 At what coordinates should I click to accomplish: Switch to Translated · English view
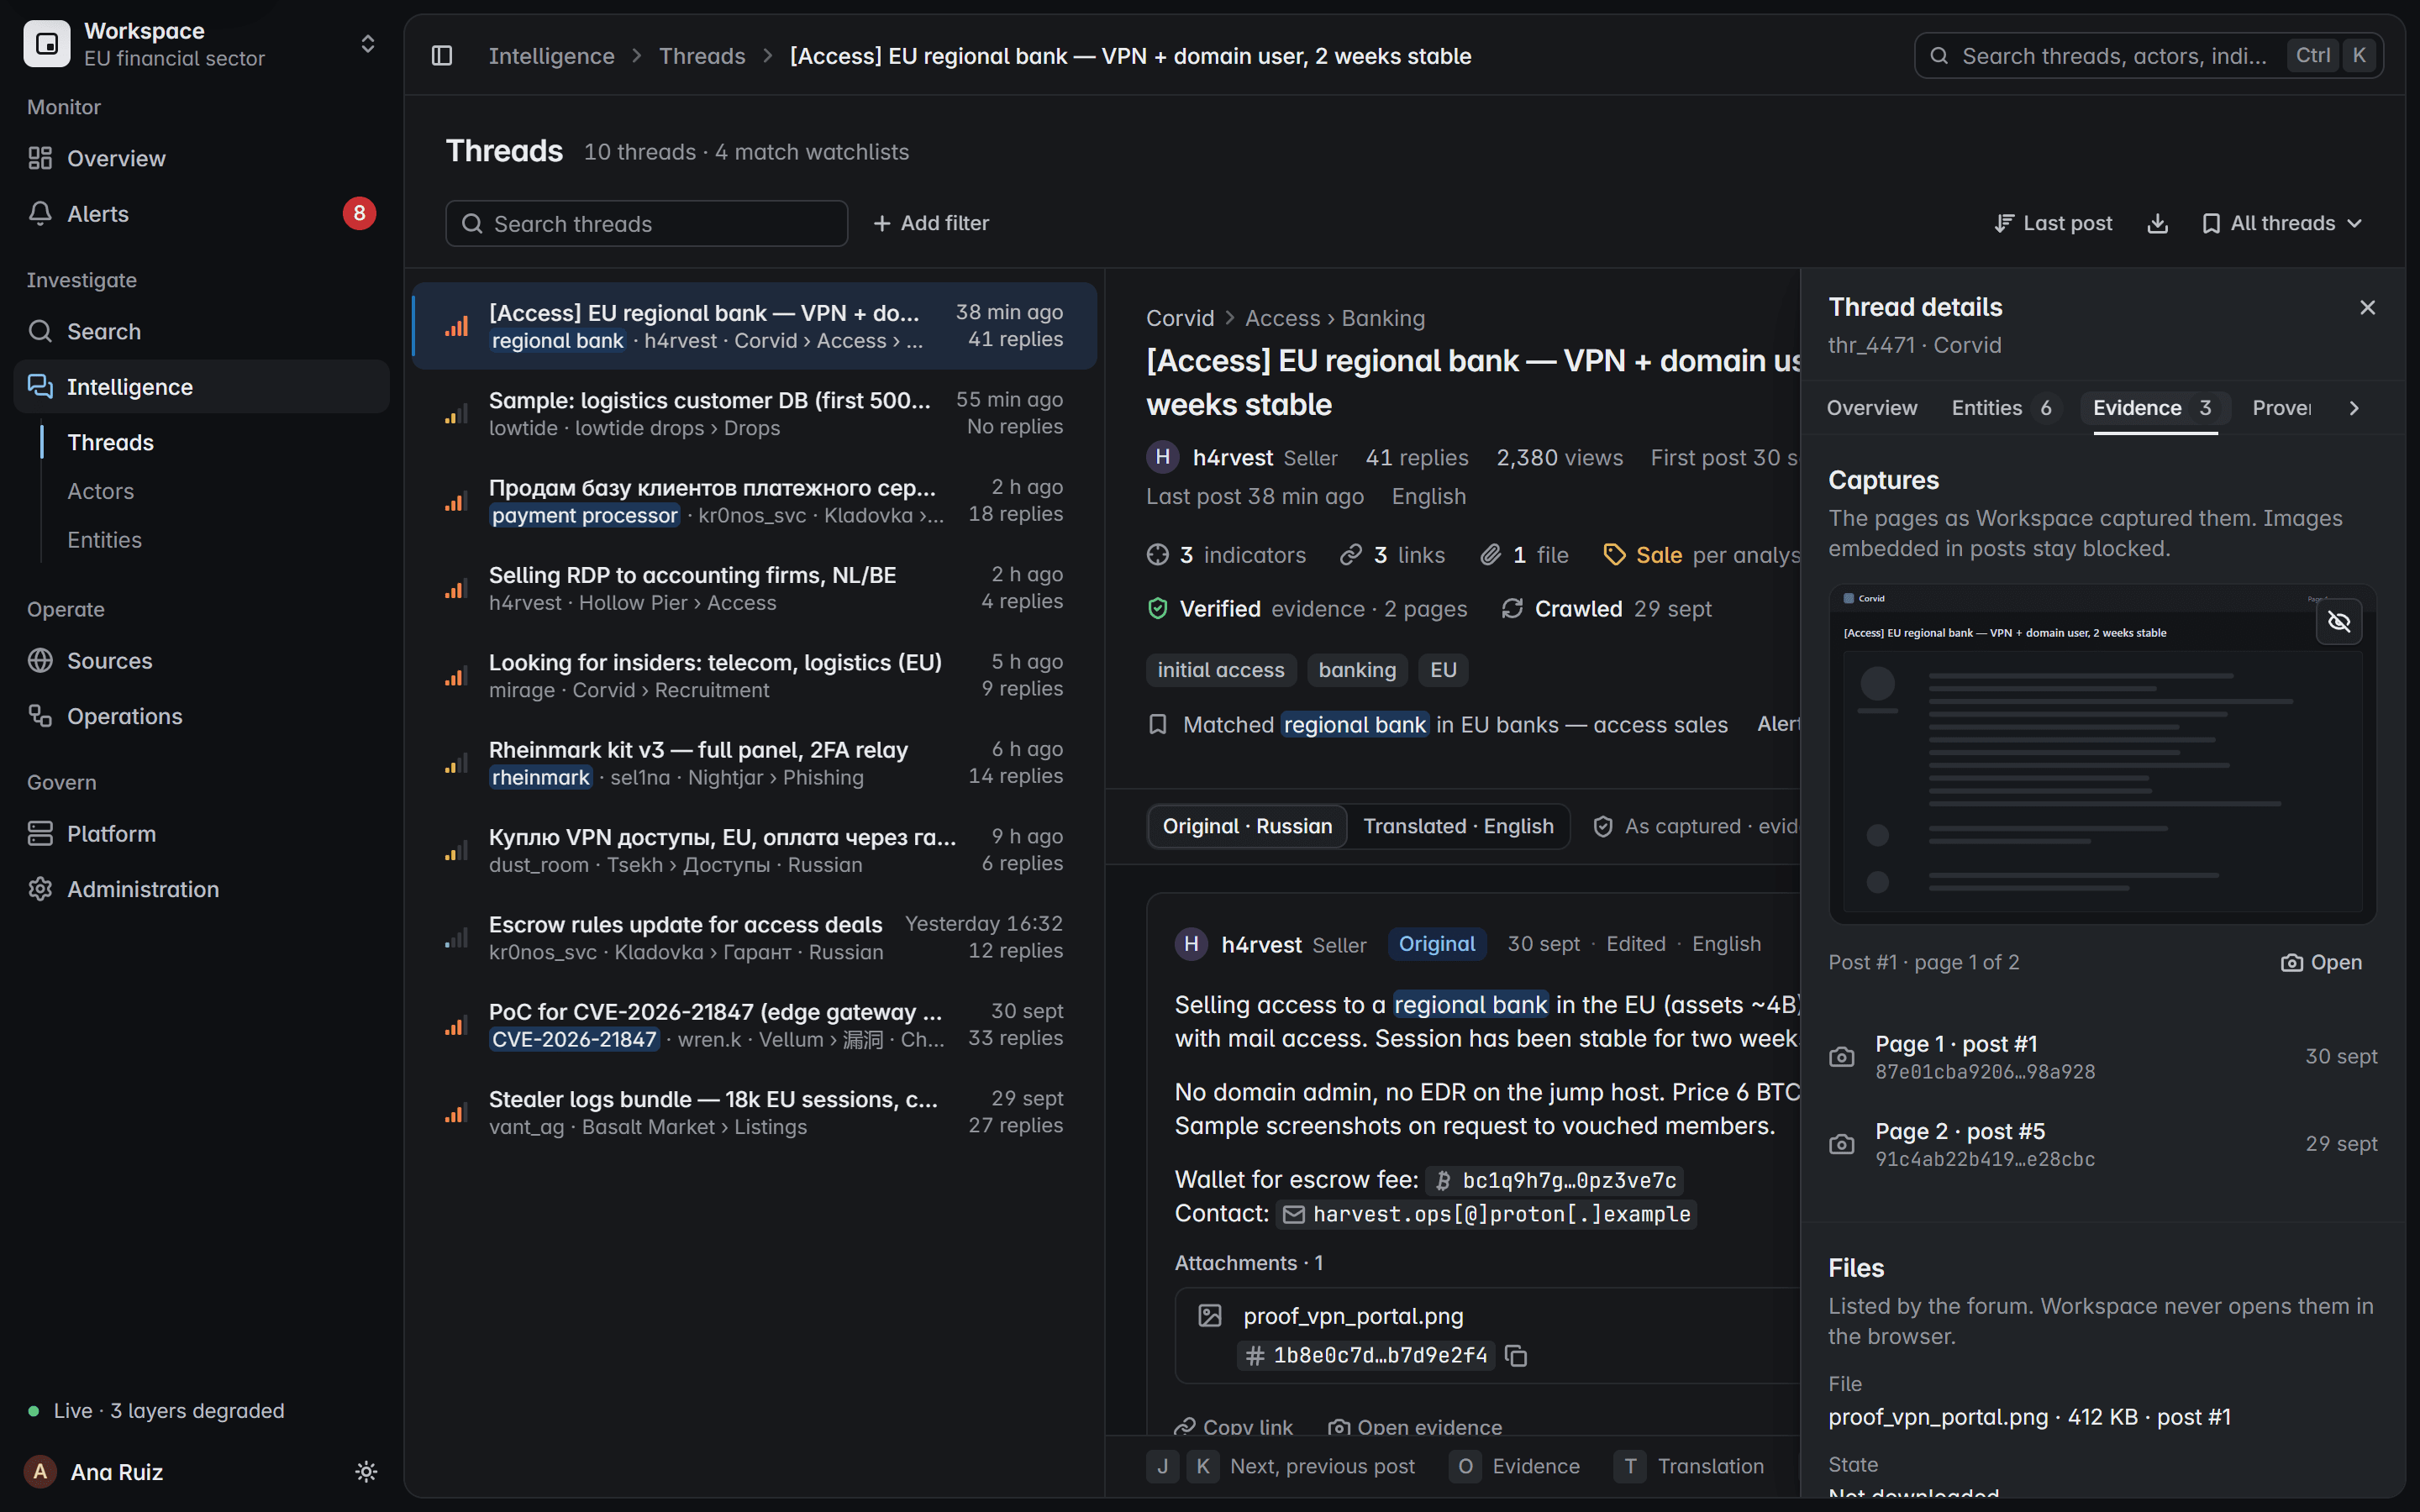[x=1458, y=826]
